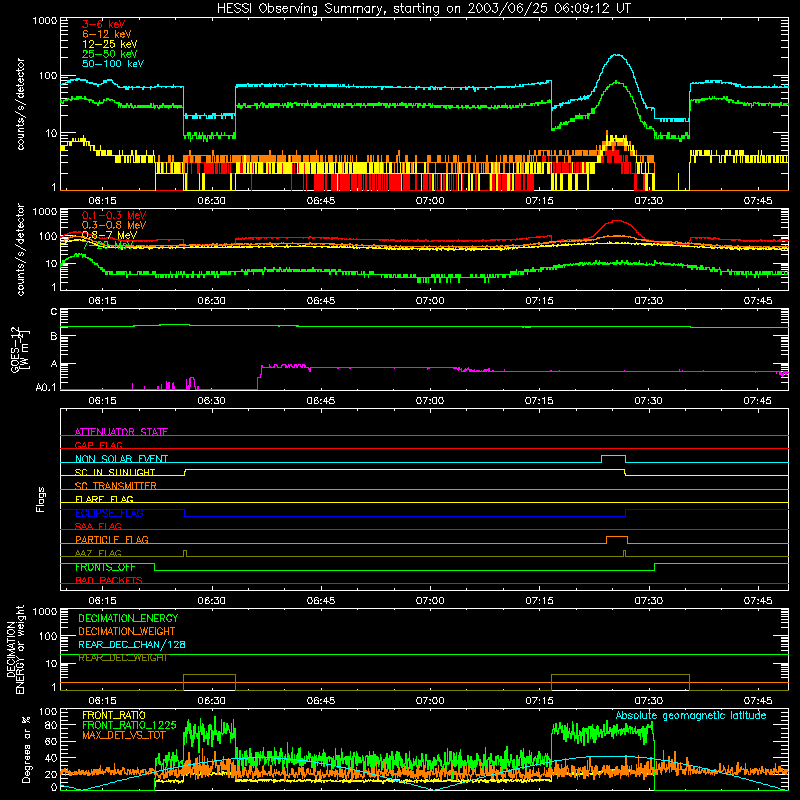The image size is (800, 800).
Task: Select the GAP_FLAG label
Action: click(98, 445)
